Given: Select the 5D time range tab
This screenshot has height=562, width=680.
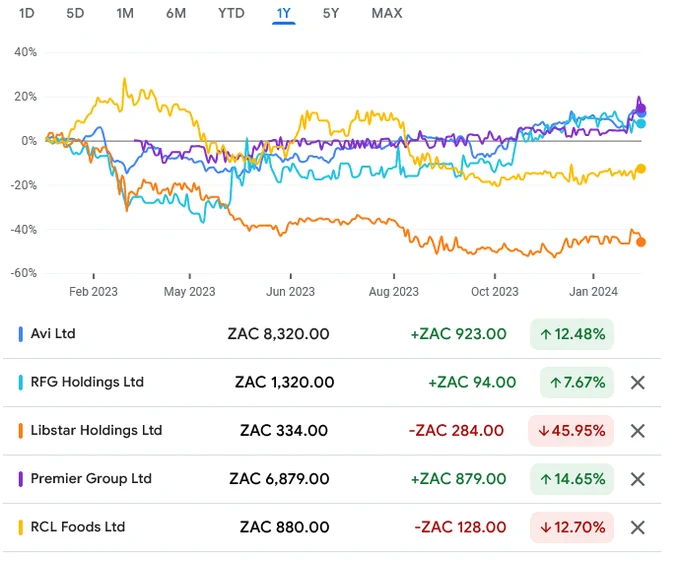Looking at the screenshot, I should point(75,13).
